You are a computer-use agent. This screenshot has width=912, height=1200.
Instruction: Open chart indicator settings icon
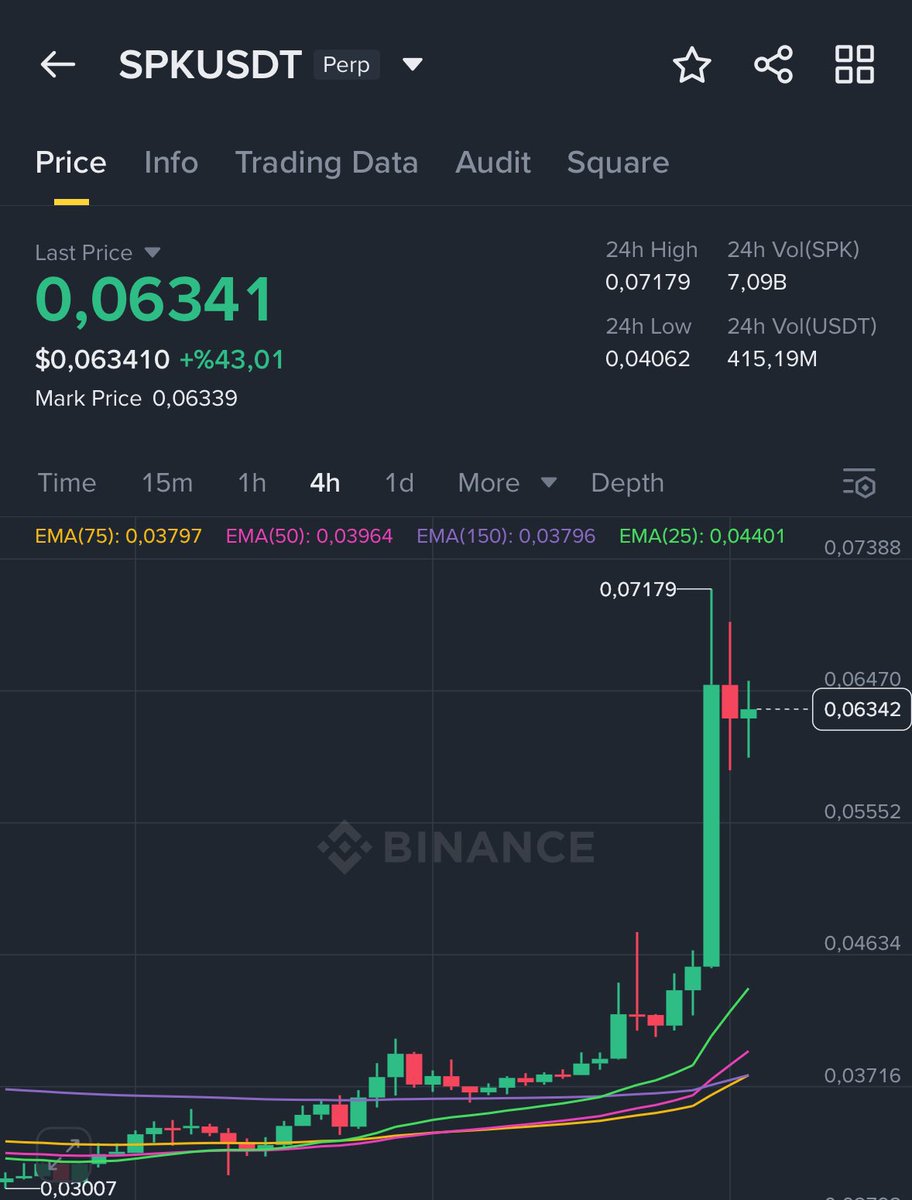pos(859,483)
